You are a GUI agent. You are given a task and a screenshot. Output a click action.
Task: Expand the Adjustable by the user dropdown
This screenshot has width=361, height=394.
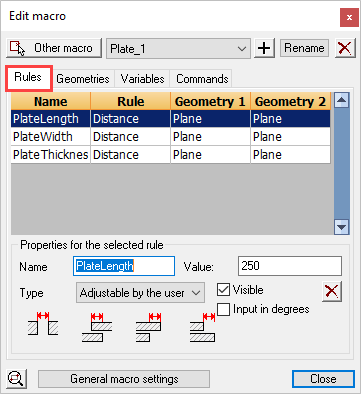pos(140,293)
